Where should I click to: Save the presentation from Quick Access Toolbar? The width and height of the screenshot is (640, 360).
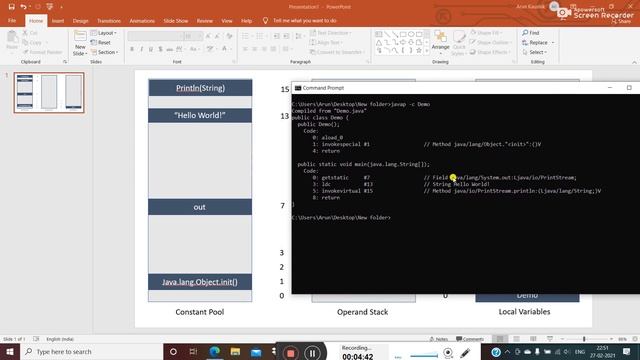click(x=11, y=7)
